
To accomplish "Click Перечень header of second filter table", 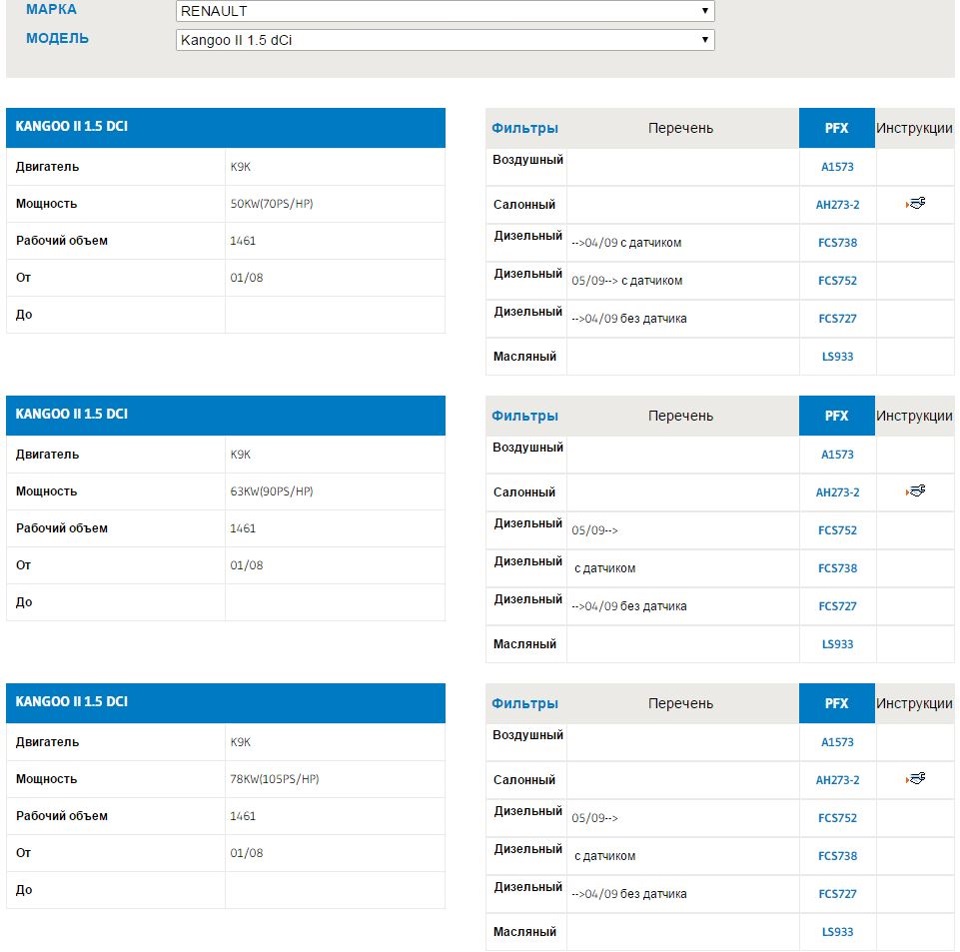I will tap(680, 416).
